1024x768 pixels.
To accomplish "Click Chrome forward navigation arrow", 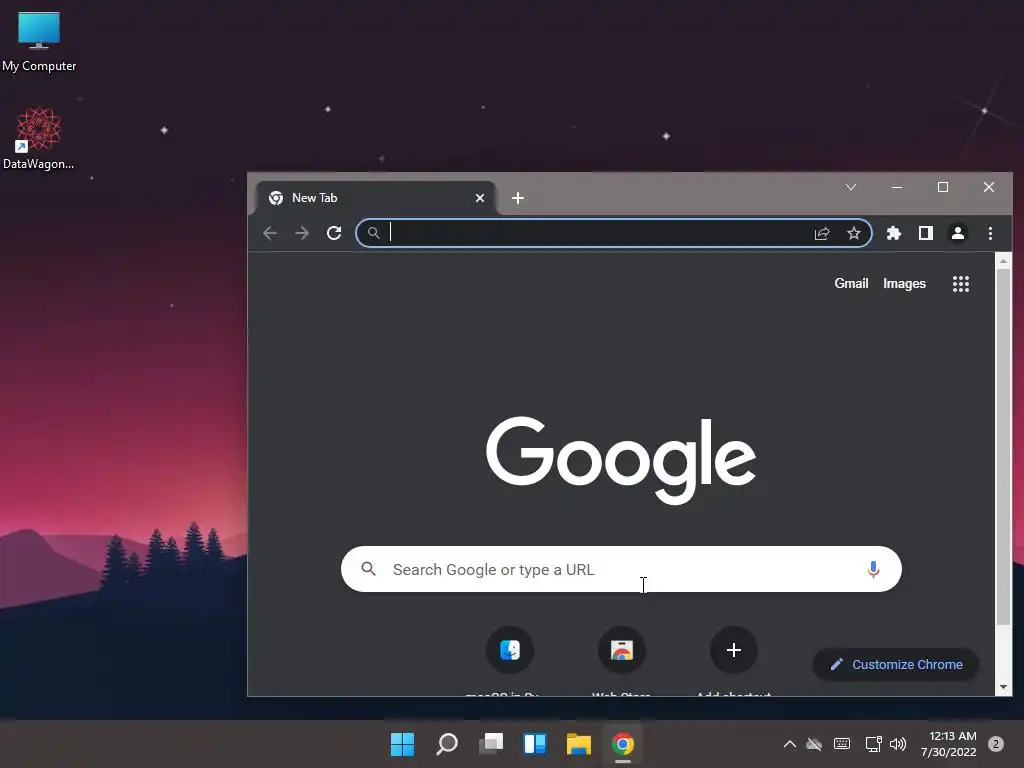I will pos(302,233).
